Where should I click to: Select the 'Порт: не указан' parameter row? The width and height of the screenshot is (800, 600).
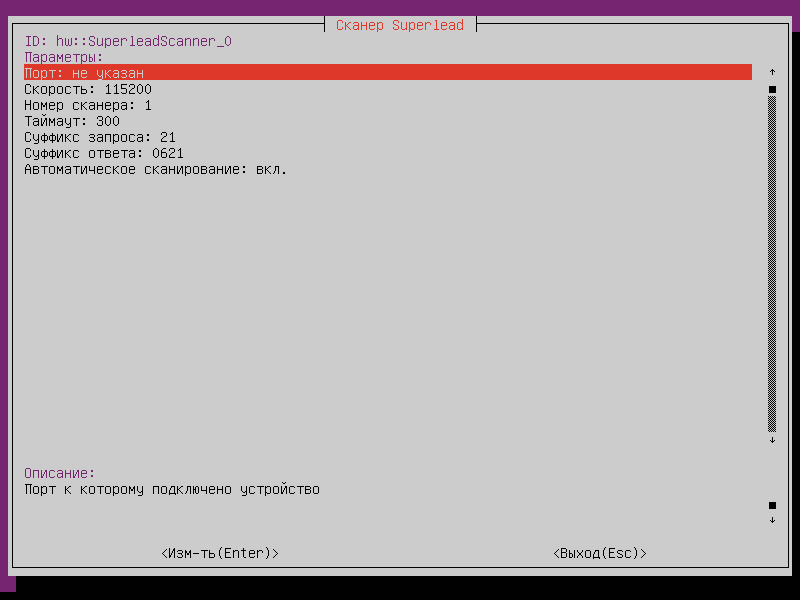(x=388, y=72)
